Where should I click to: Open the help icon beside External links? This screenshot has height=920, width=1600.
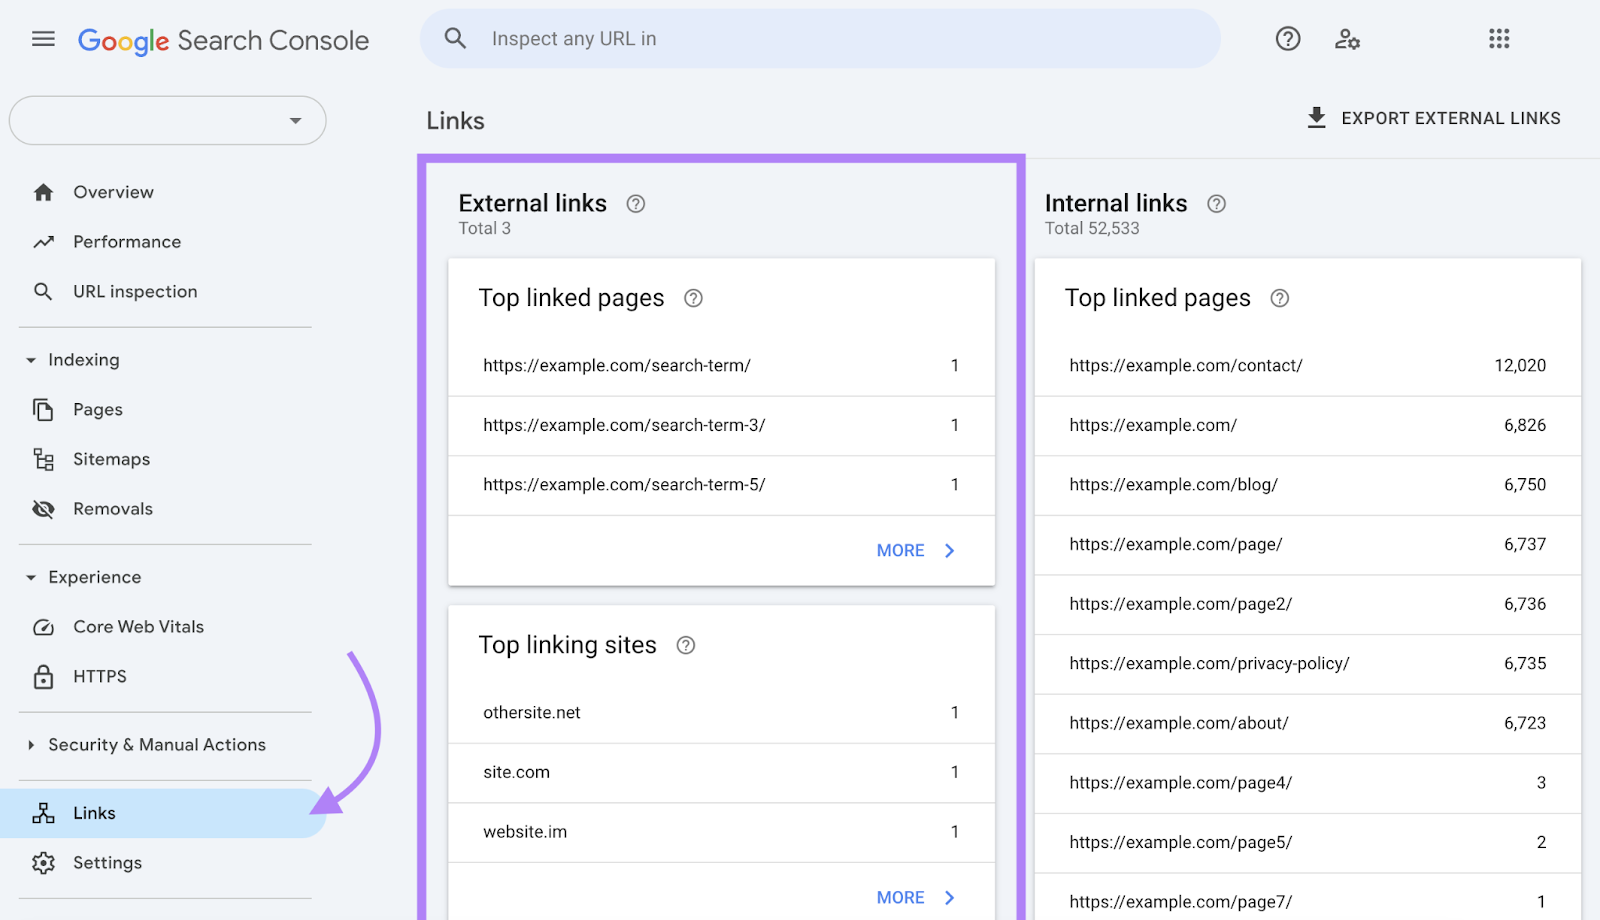pyautogui.click(x=636, y=203)
